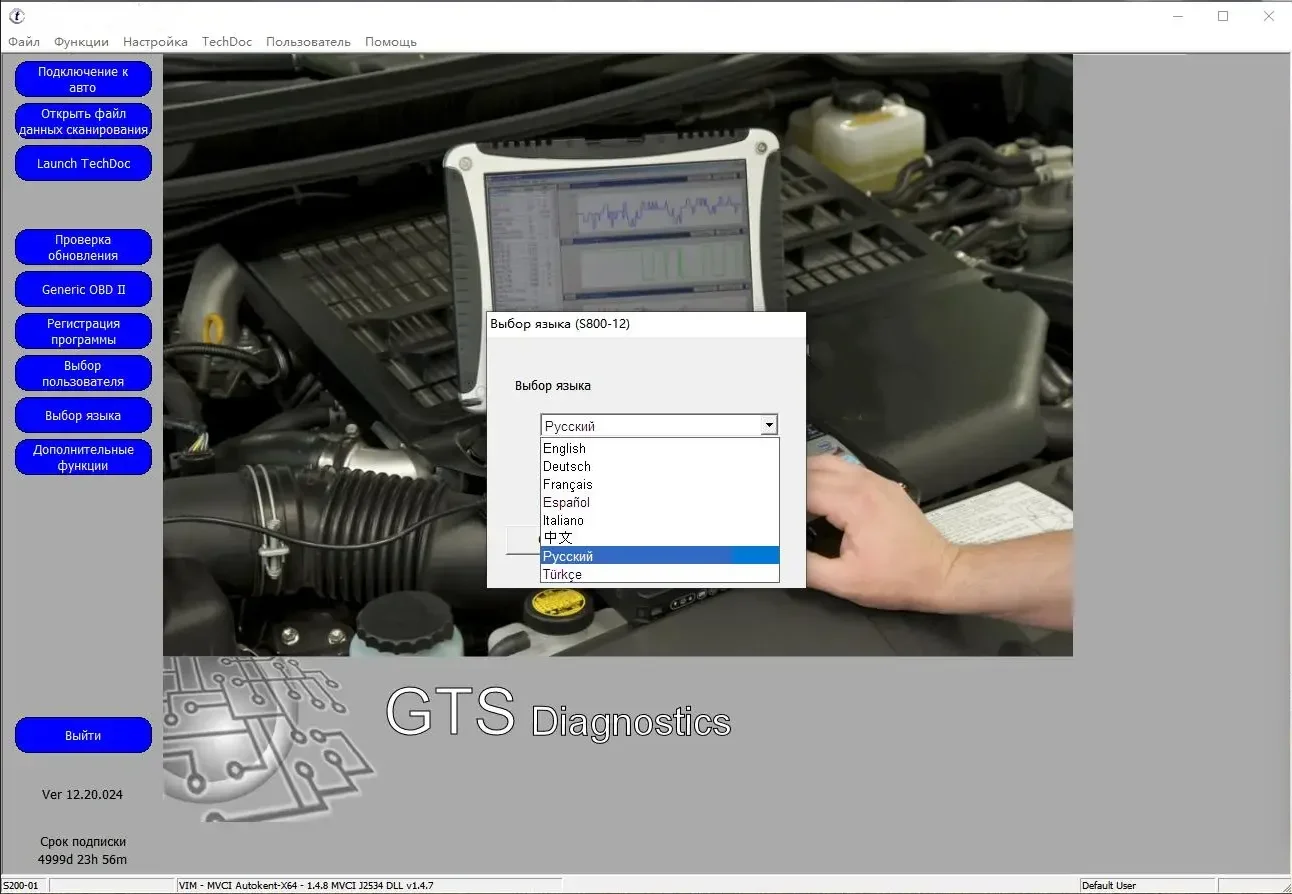Click the dialog title Выбор языка (S800-12)
The image size is (1292, 894).
pyautogui.click(x=560, y=324)
